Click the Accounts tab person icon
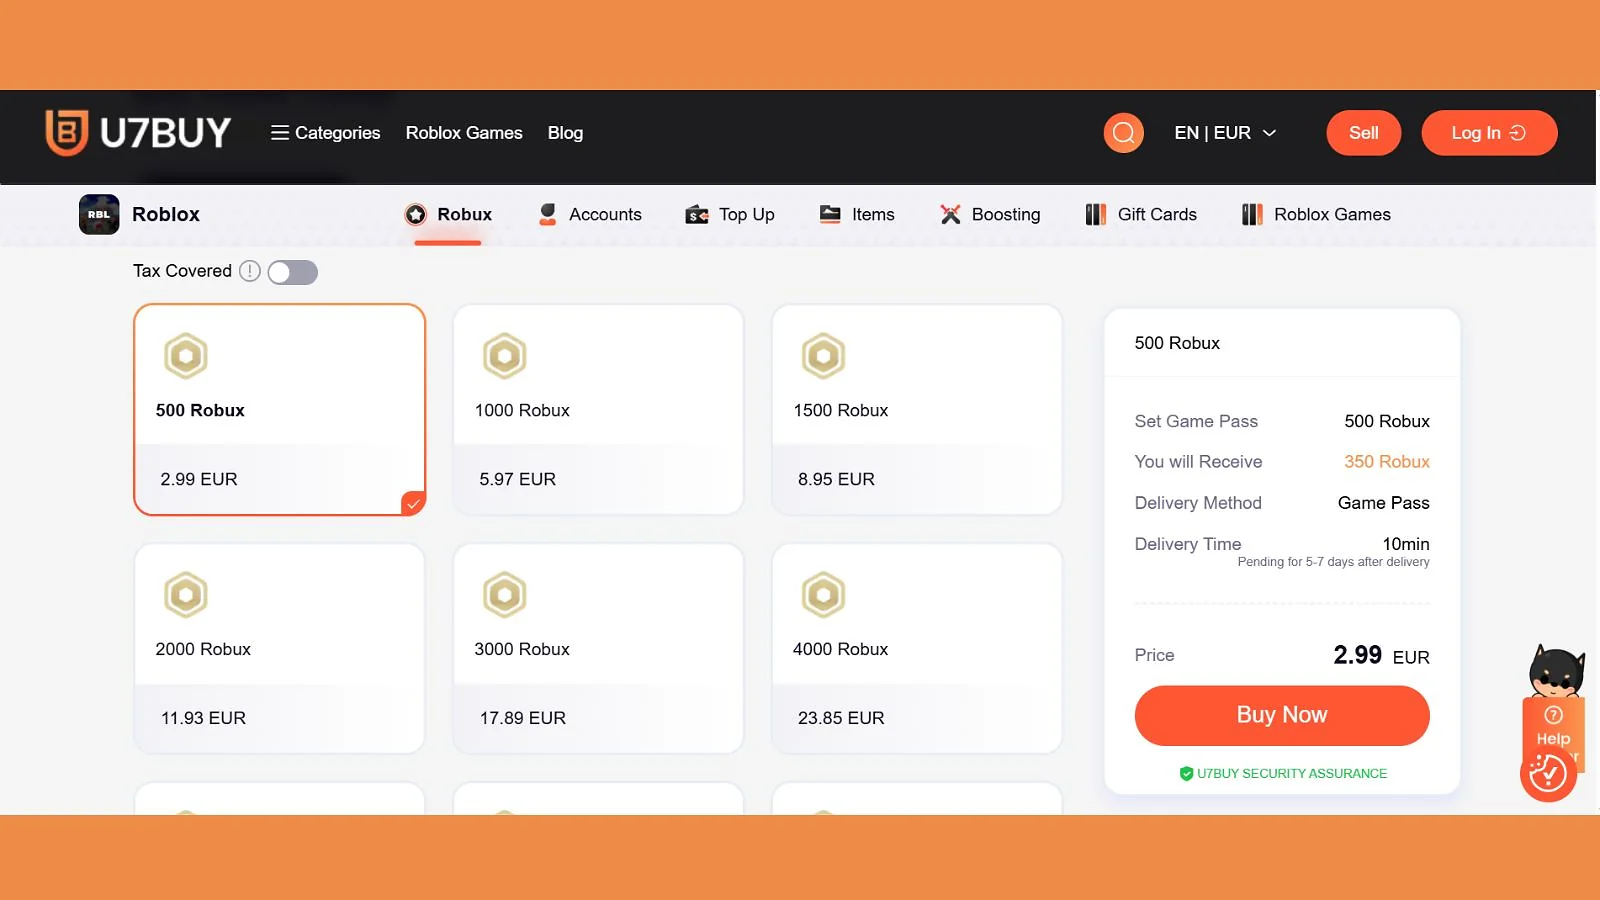This screenshot has height=900, width=1600. point(547,214)
